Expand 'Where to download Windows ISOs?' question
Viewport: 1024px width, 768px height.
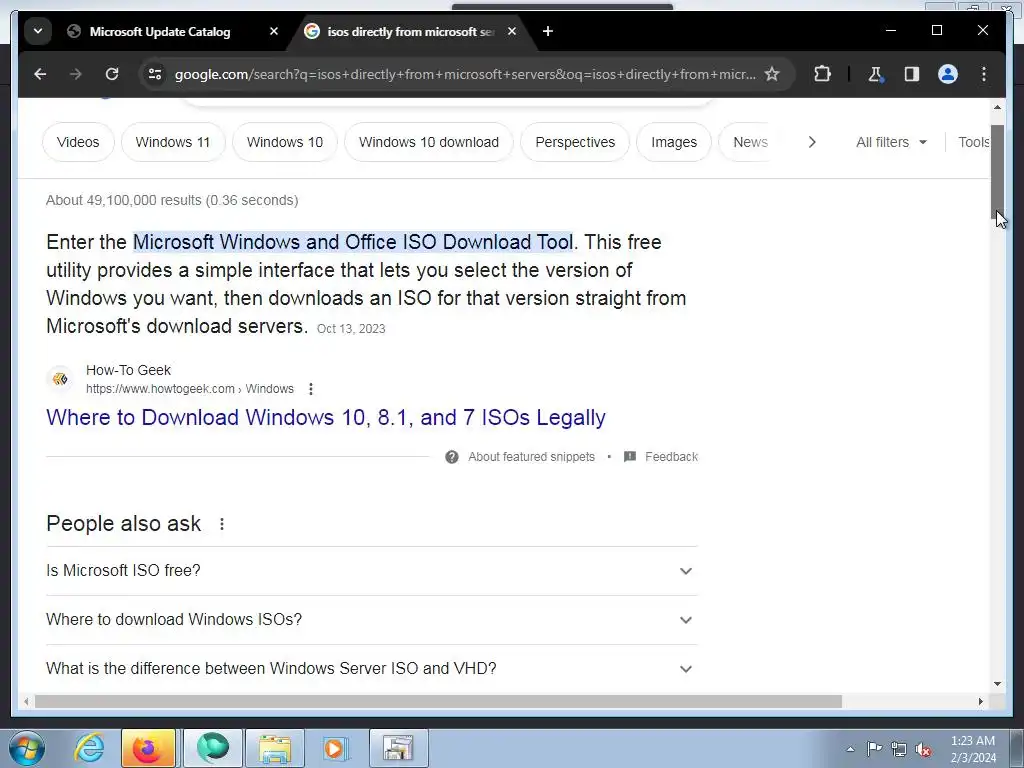click(x=372, y=620)
